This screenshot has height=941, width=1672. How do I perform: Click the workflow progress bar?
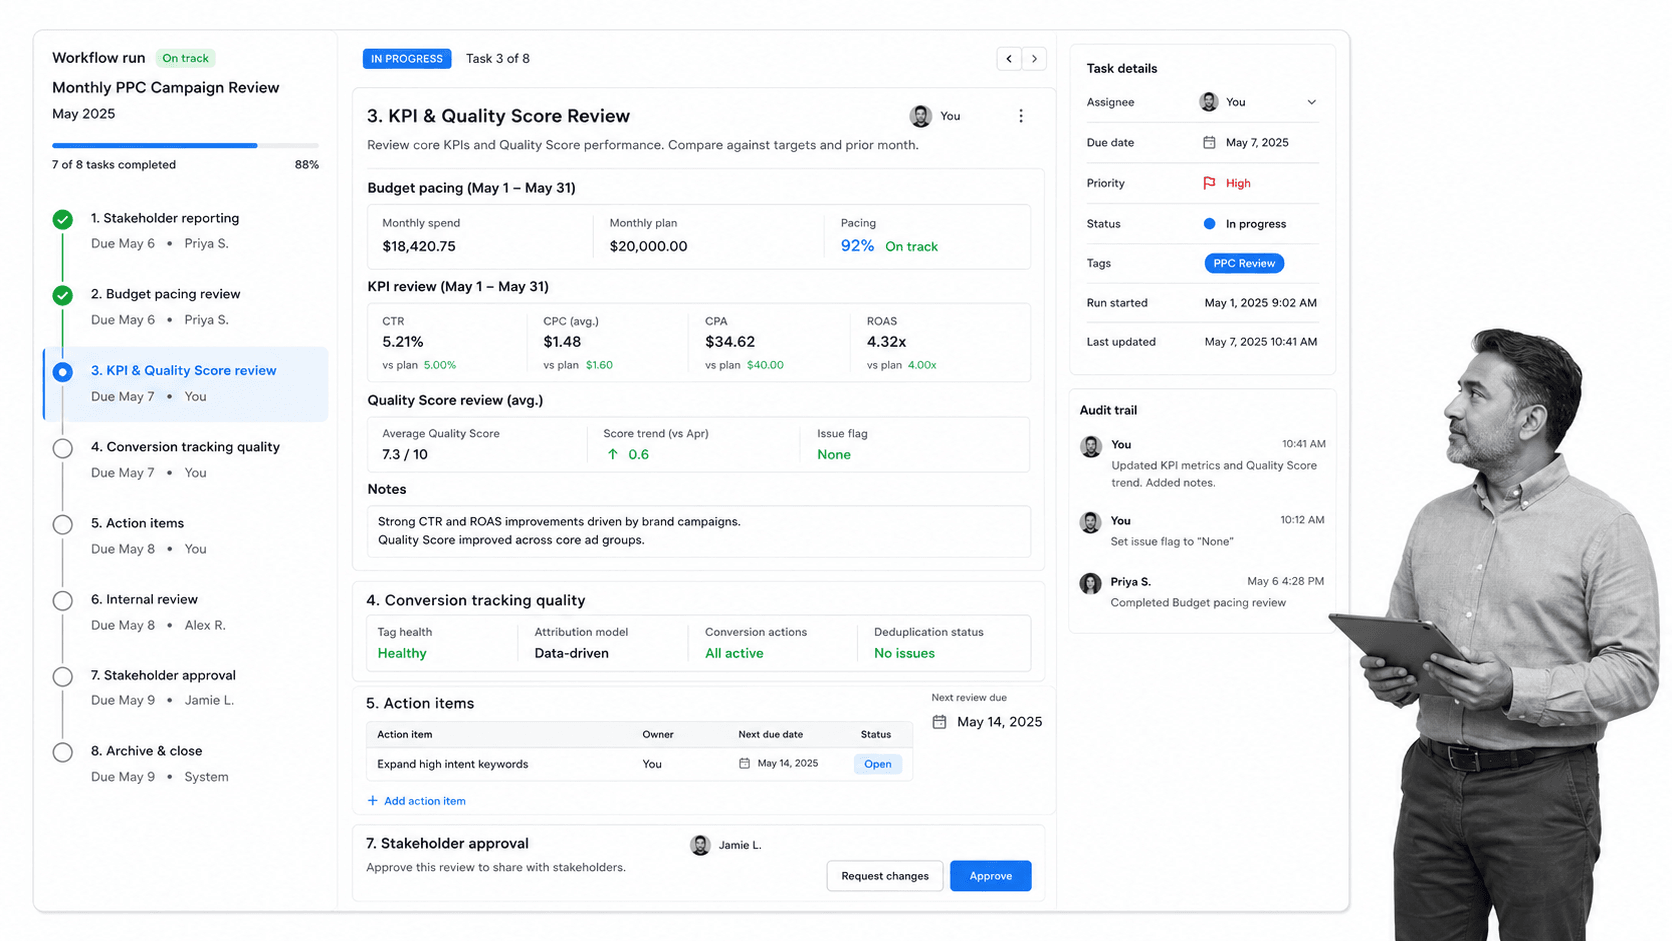click(185, 145)
